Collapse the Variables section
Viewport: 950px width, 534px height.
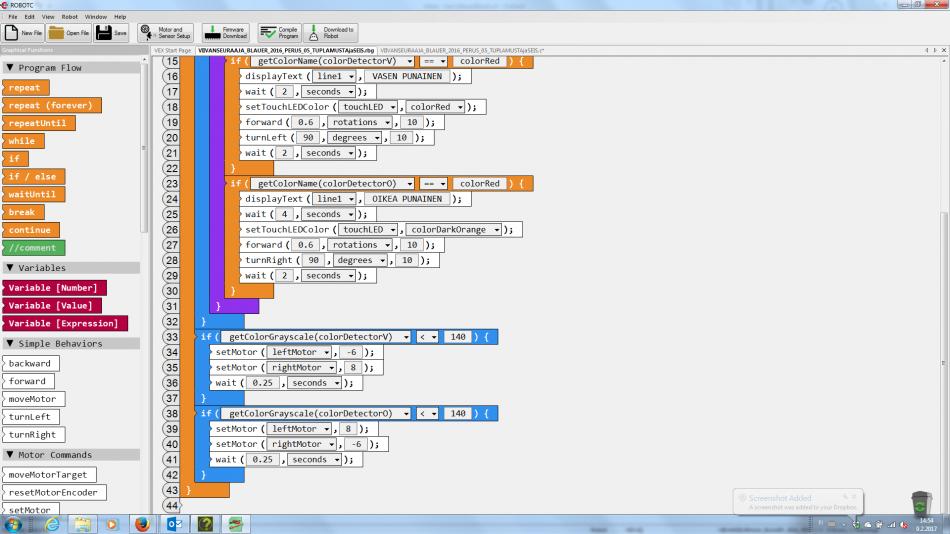pyautogui.click(x=10, y=267)
